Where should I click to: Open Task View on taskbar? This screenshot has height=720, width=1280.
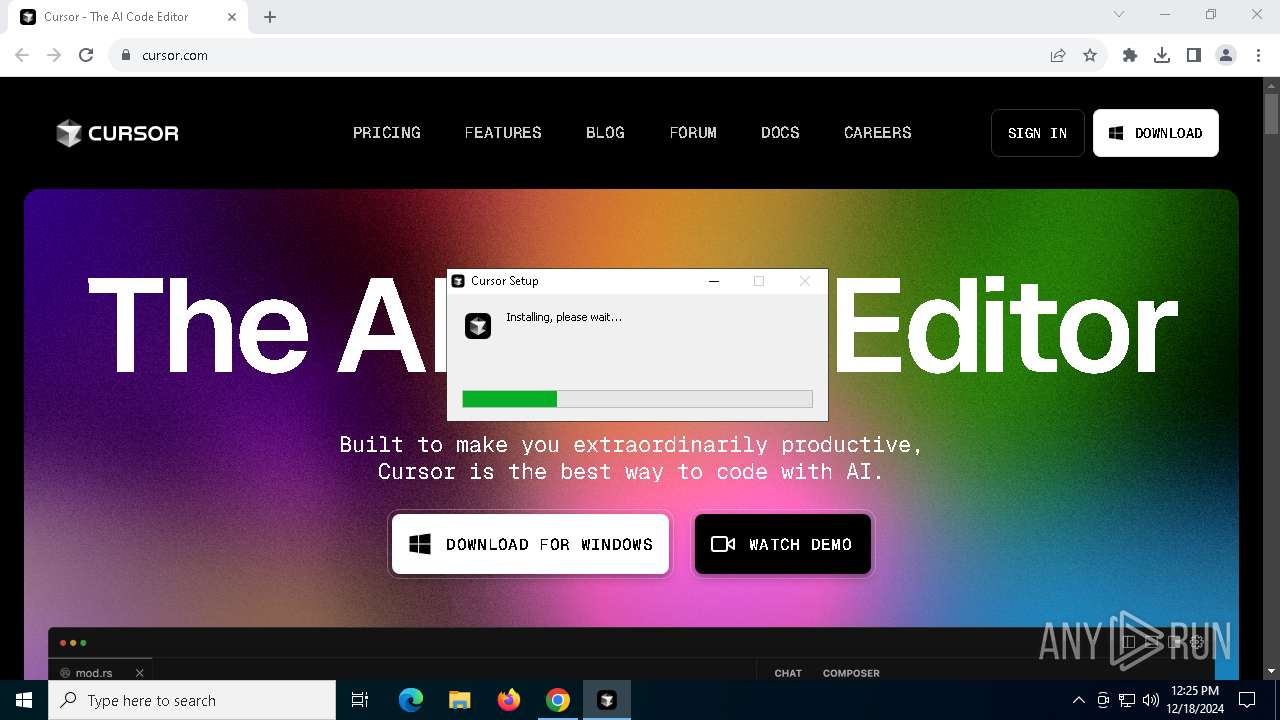[360, 700]
